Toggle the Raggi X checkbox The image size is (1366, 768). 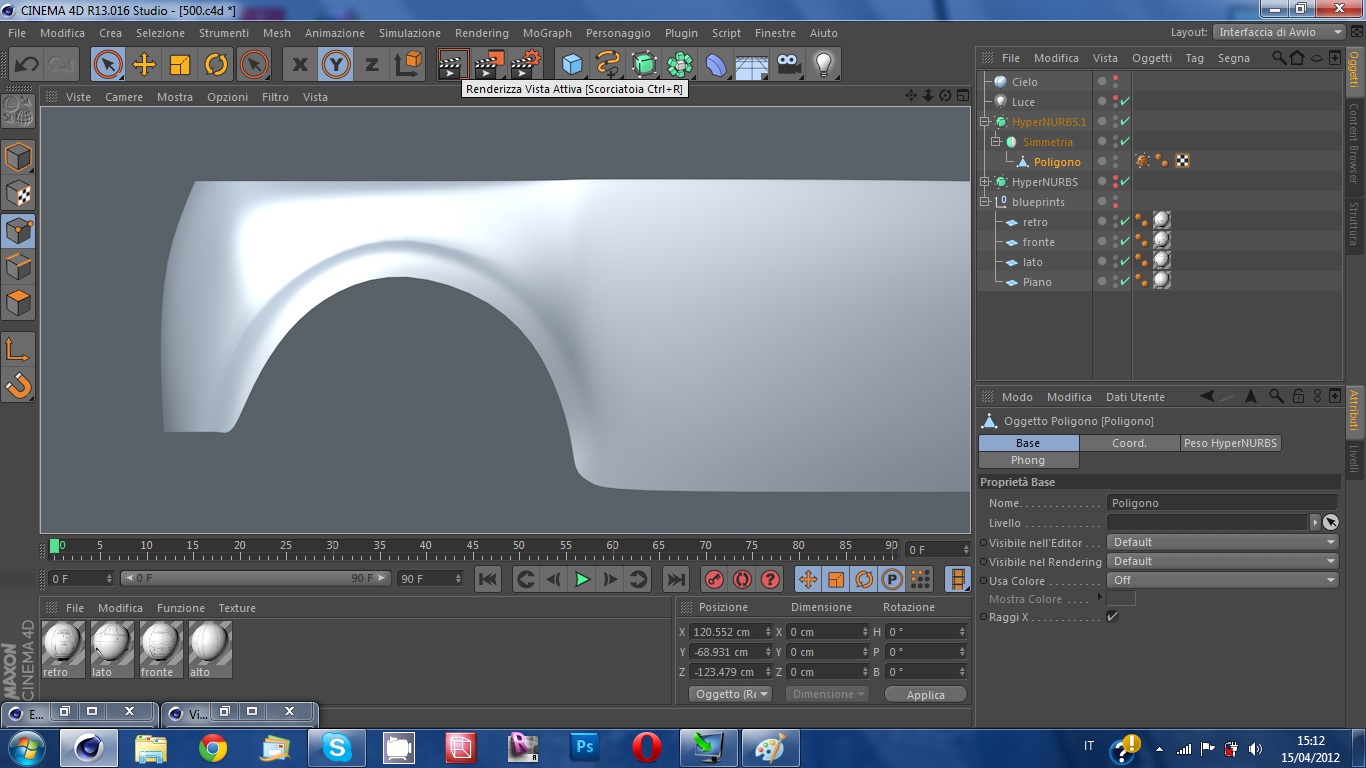tap(1112, 617)
